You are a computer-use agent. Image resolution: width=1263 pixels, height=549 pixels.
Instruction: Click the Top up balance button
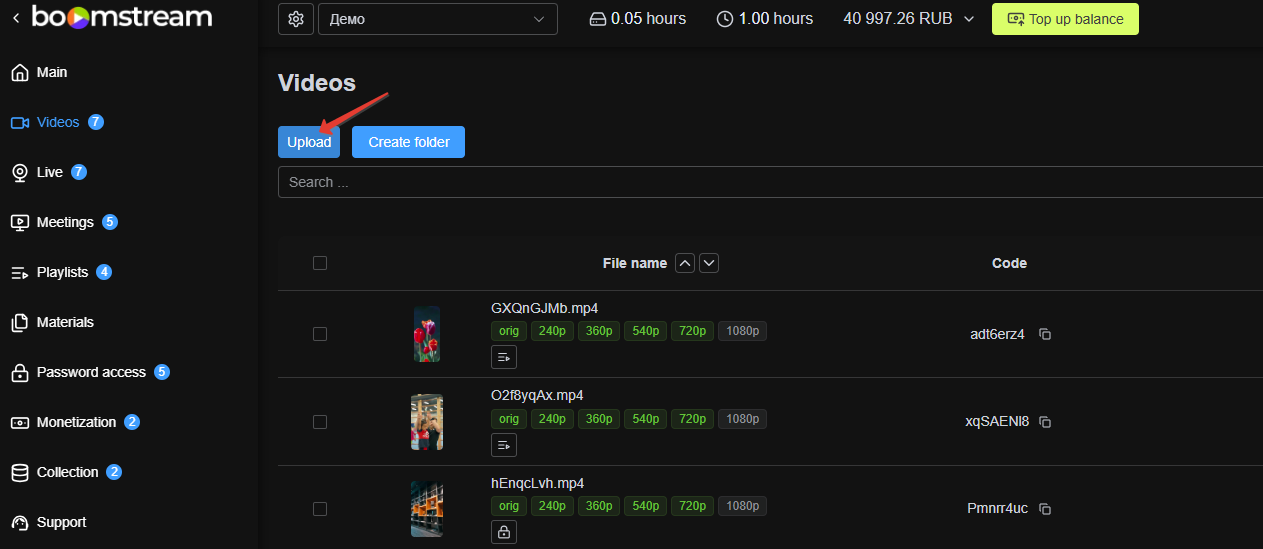tap(1065, 19)
